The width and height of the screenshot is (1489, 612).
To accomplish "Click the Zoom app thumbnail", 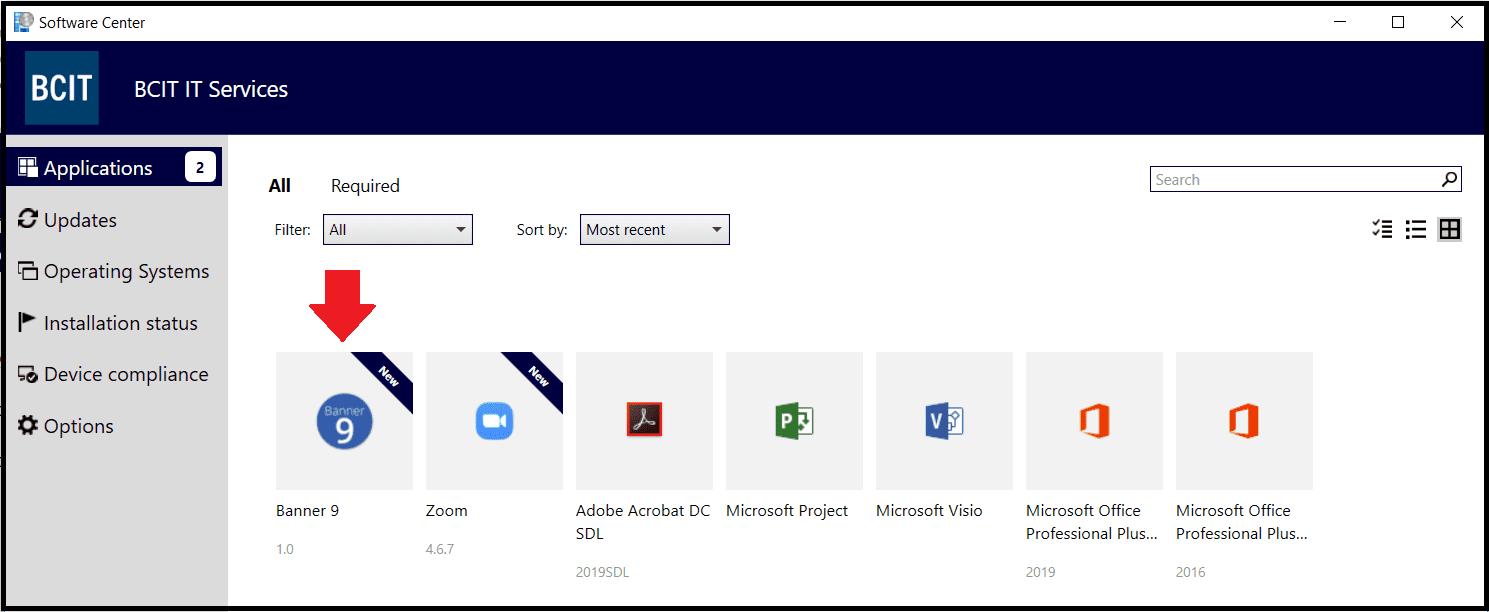I will [x=494, y=420].
